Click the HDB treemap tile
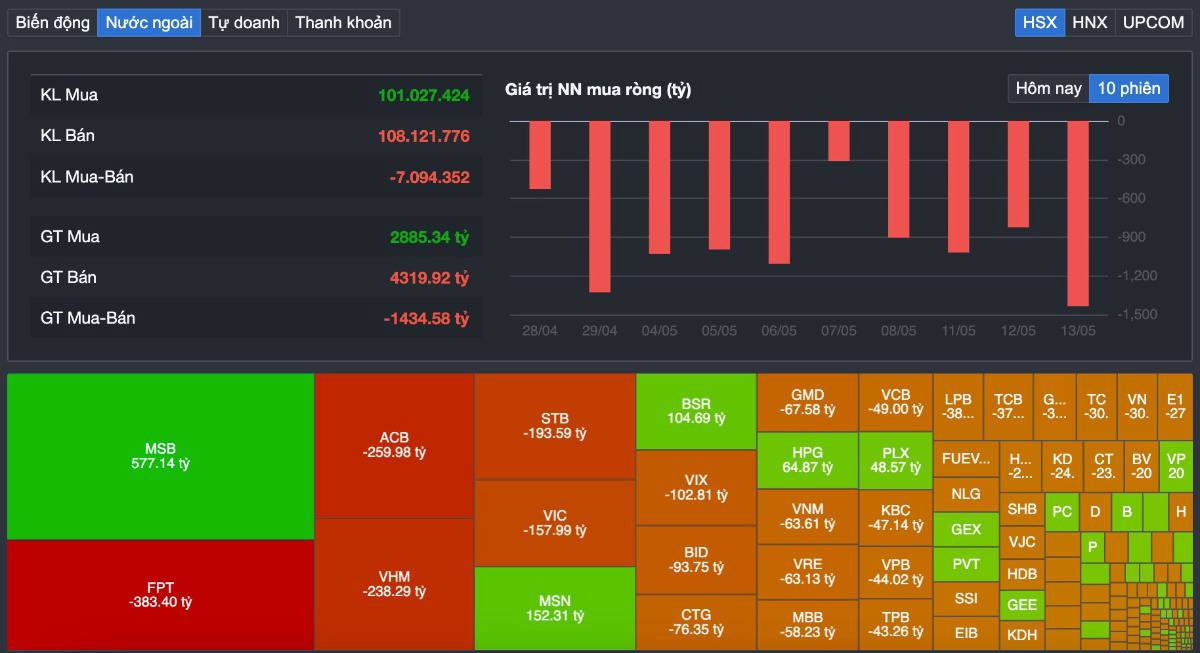Screen dimensions: 1200x653 point(1022,574)
